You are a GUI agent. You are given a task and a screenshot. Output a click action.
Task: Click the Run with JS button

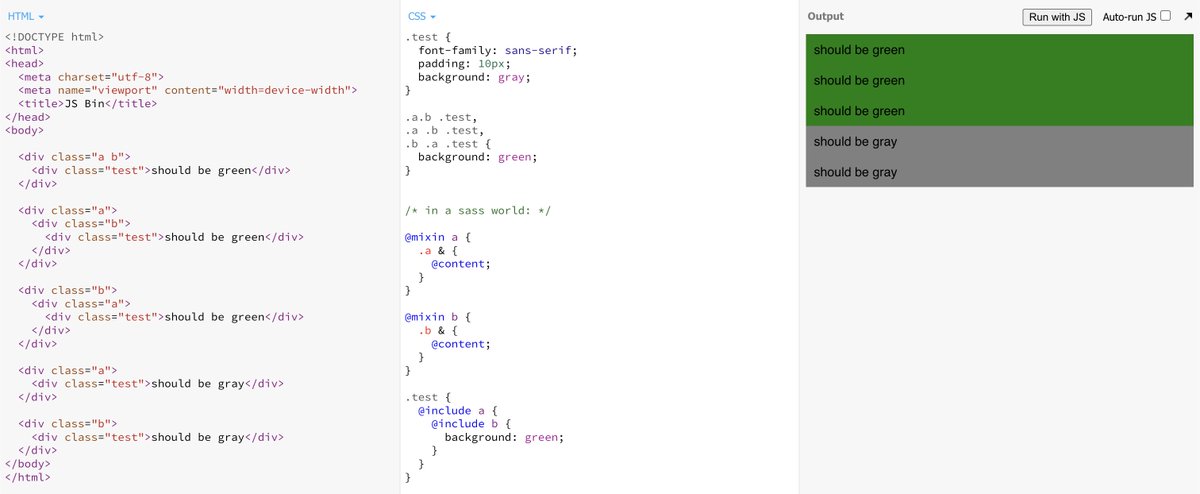point(1058,17)
